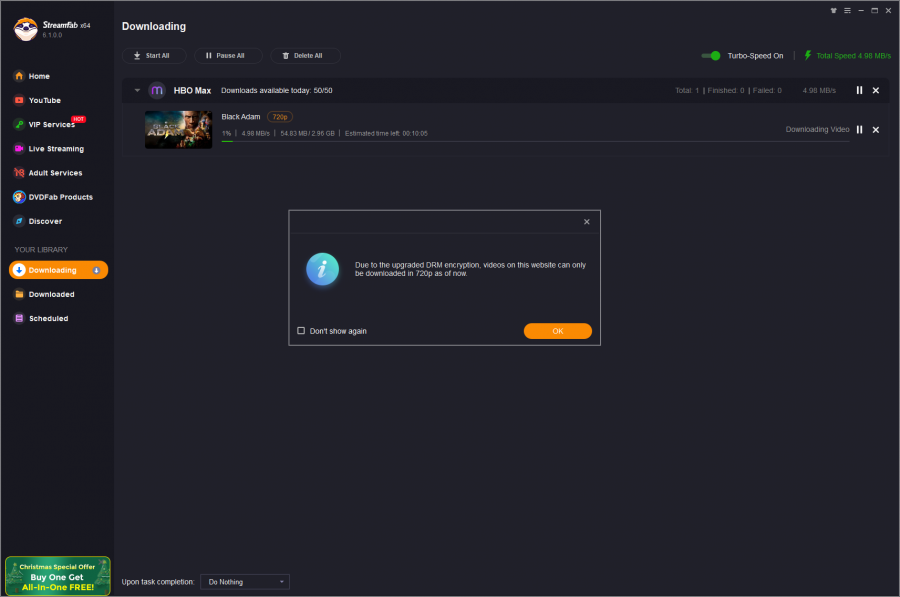The width and height of the screenshot is (900, 597).
Task: Click the Home house icon
Action: 19,76
